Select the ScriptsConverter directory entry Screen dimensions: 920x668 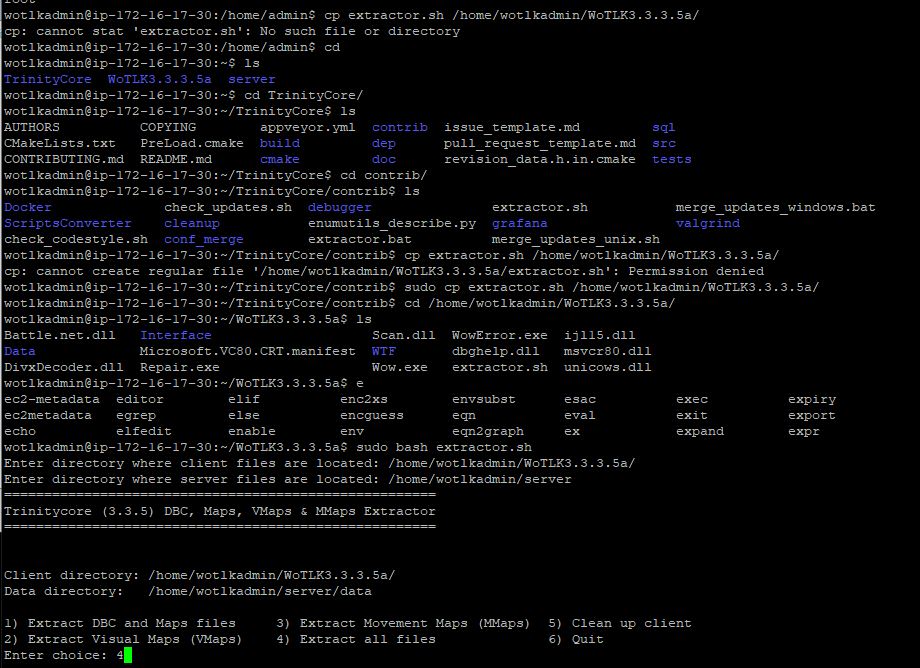pyautogui.click(x=68, y=223)
